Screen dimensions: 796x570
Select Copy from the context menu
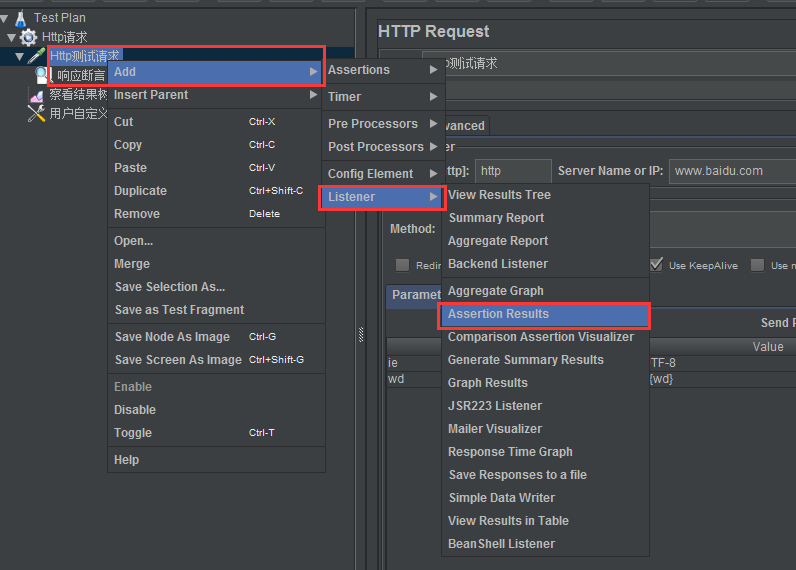216,145
